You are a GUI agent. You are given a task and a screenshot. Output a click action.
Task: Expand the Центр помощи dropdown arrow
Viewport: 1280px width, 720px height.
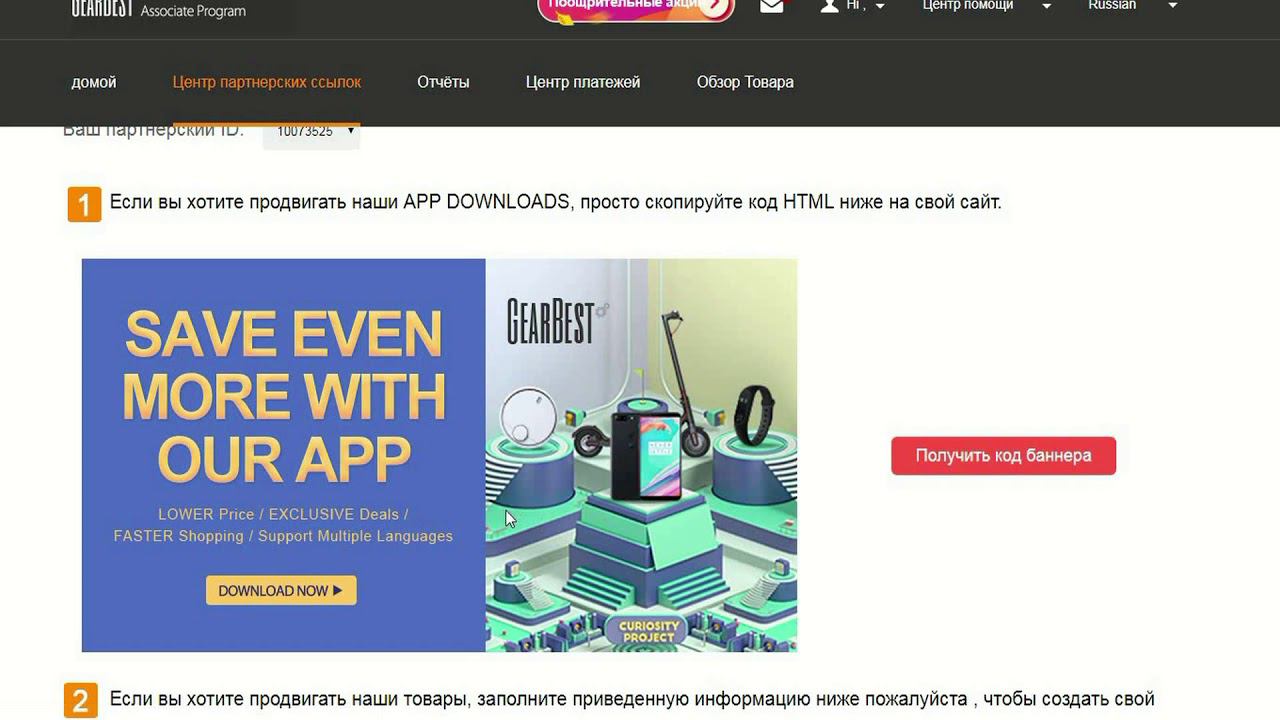pos(1046,6)
